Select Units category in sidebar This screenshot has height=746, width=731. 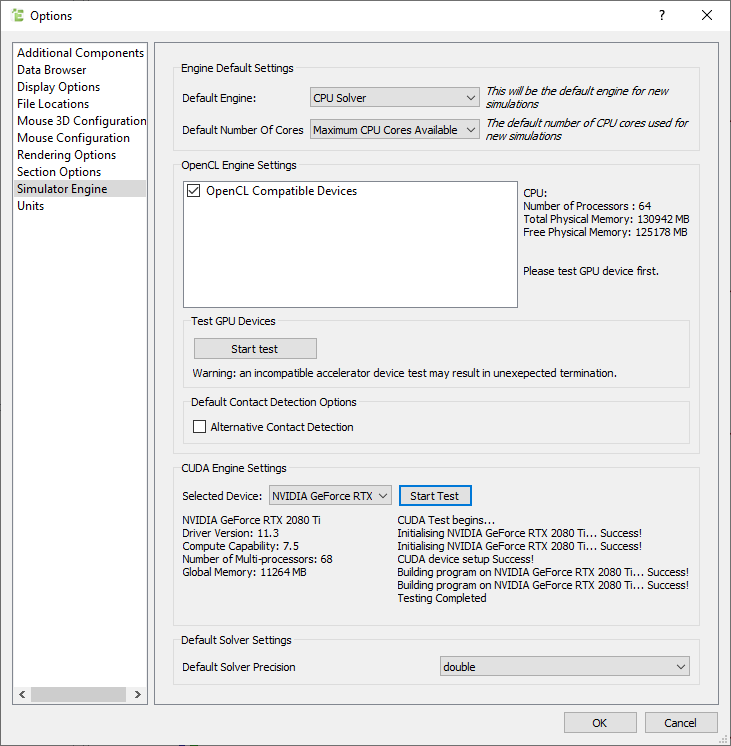pos(30,206)
